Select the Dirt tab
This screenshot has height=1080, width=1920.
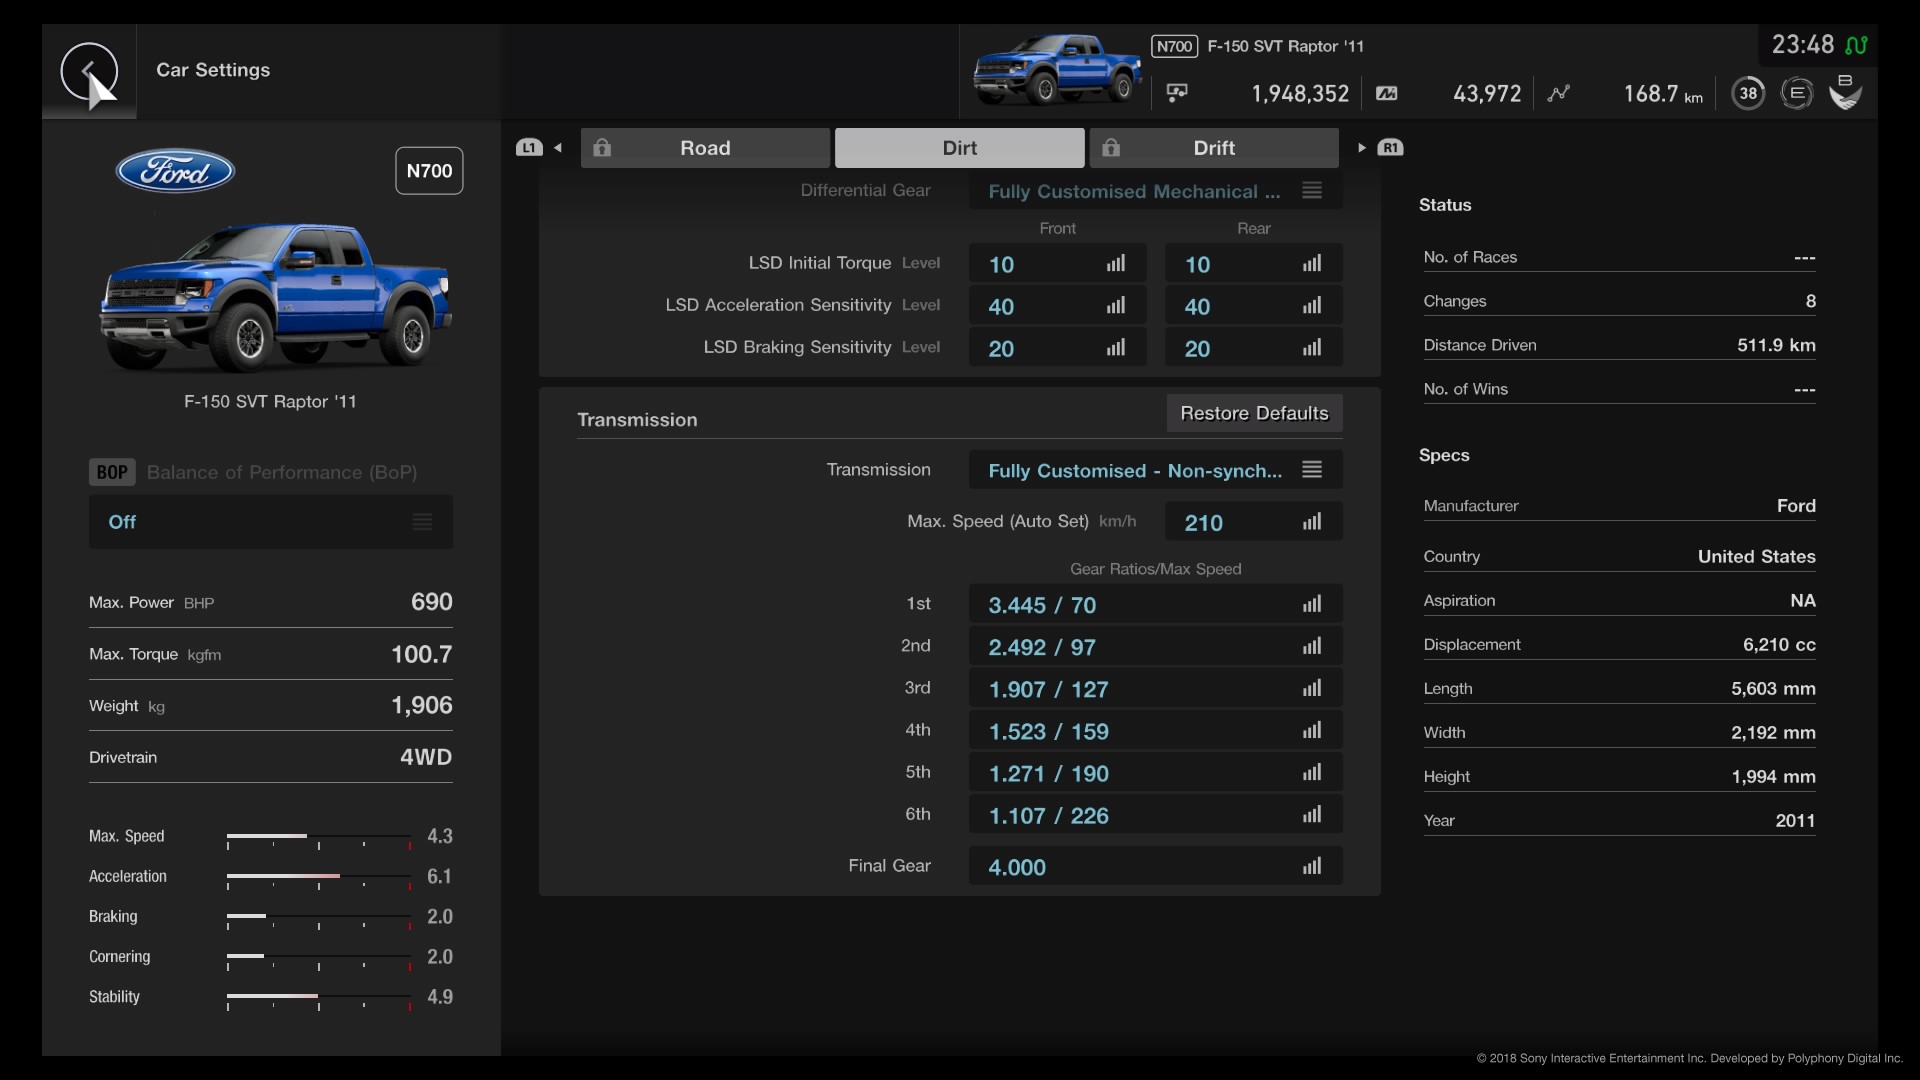click(x=959, y=148)
